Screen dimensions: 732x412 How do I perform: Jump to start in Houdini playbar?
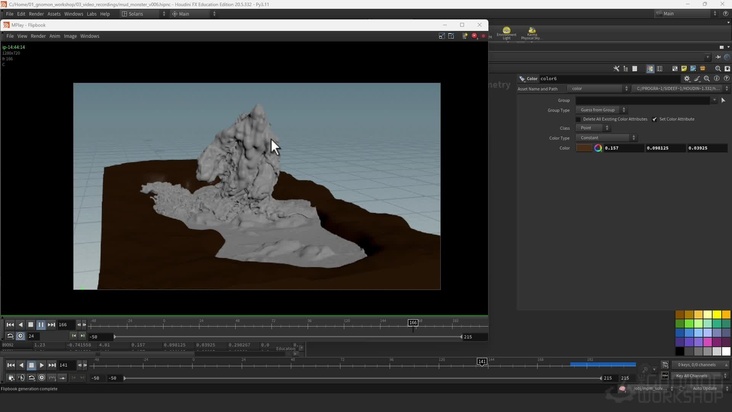(11, 365)
